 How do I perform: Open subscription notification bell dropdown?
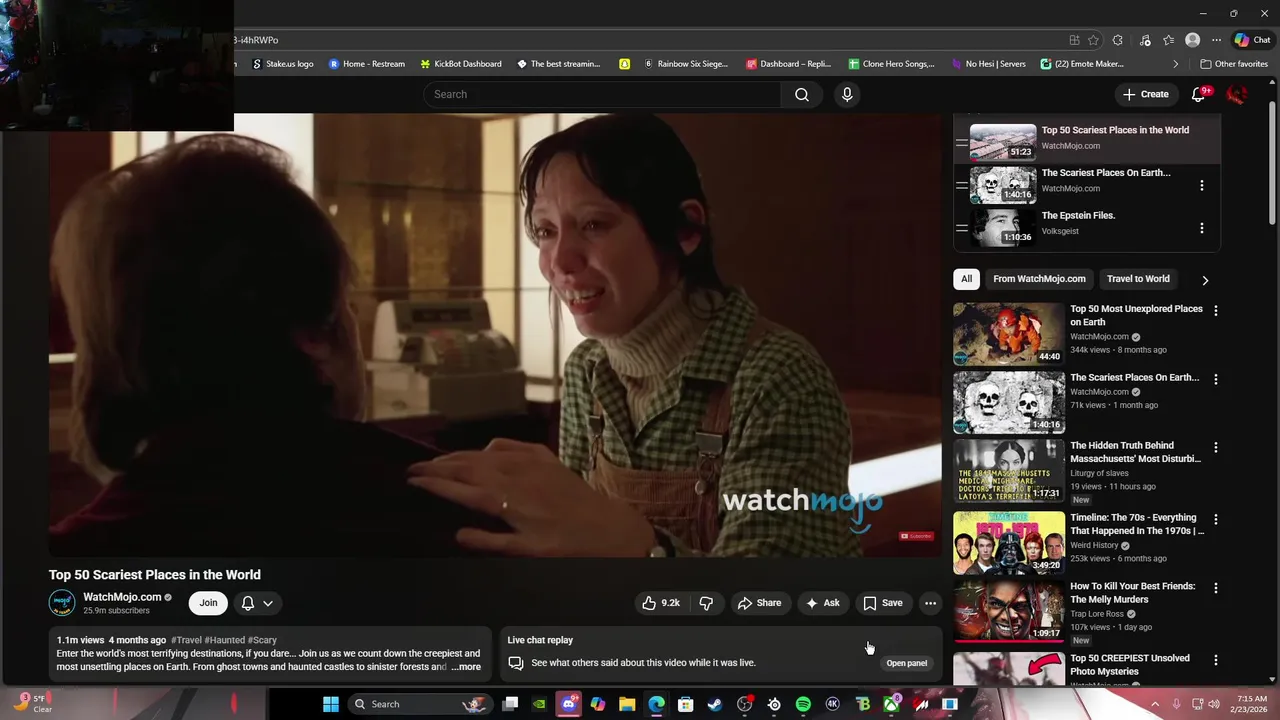click(257, 603)
